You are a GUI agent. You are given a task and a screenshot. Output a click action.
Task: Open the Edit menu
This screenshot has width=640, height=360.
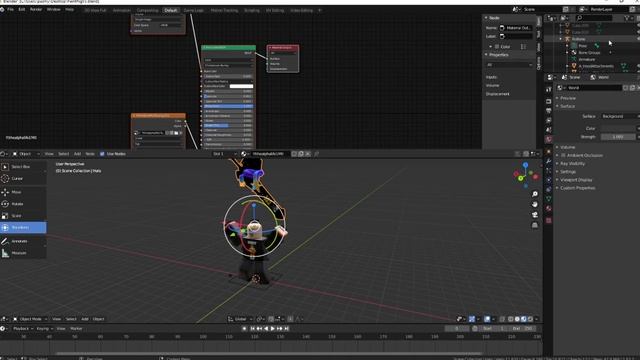(x=22, y=9)
